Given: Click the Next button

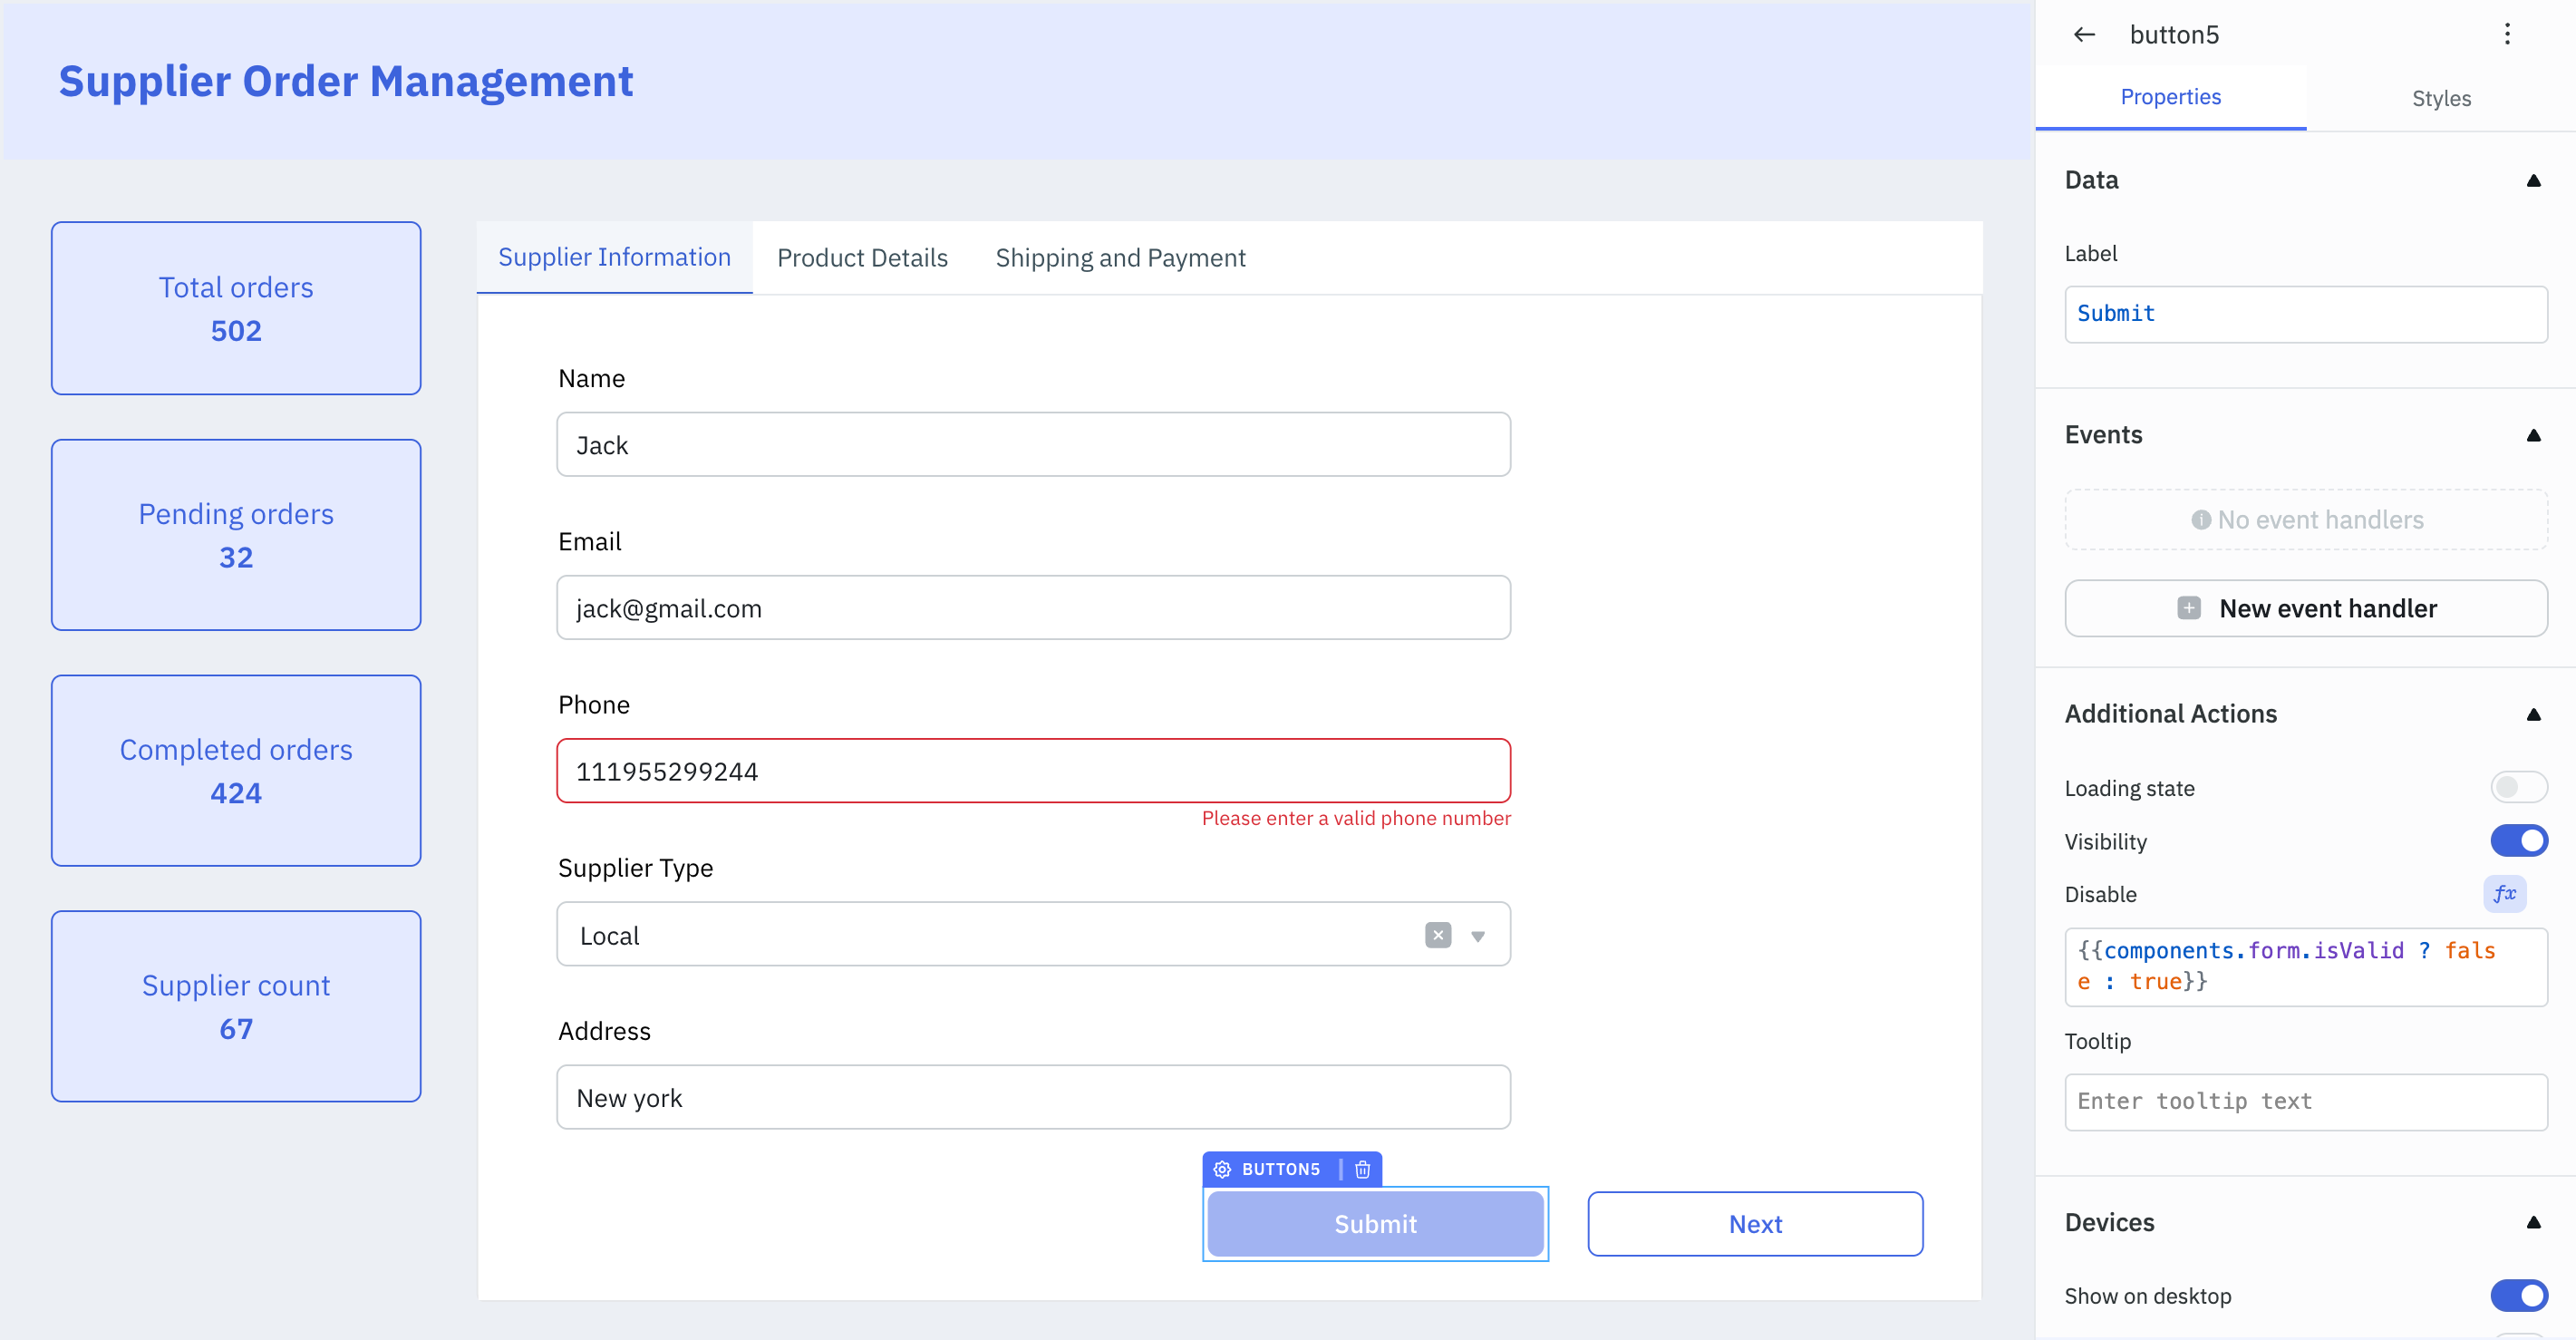Looking at the screenshot, I should point(1754,1224).
